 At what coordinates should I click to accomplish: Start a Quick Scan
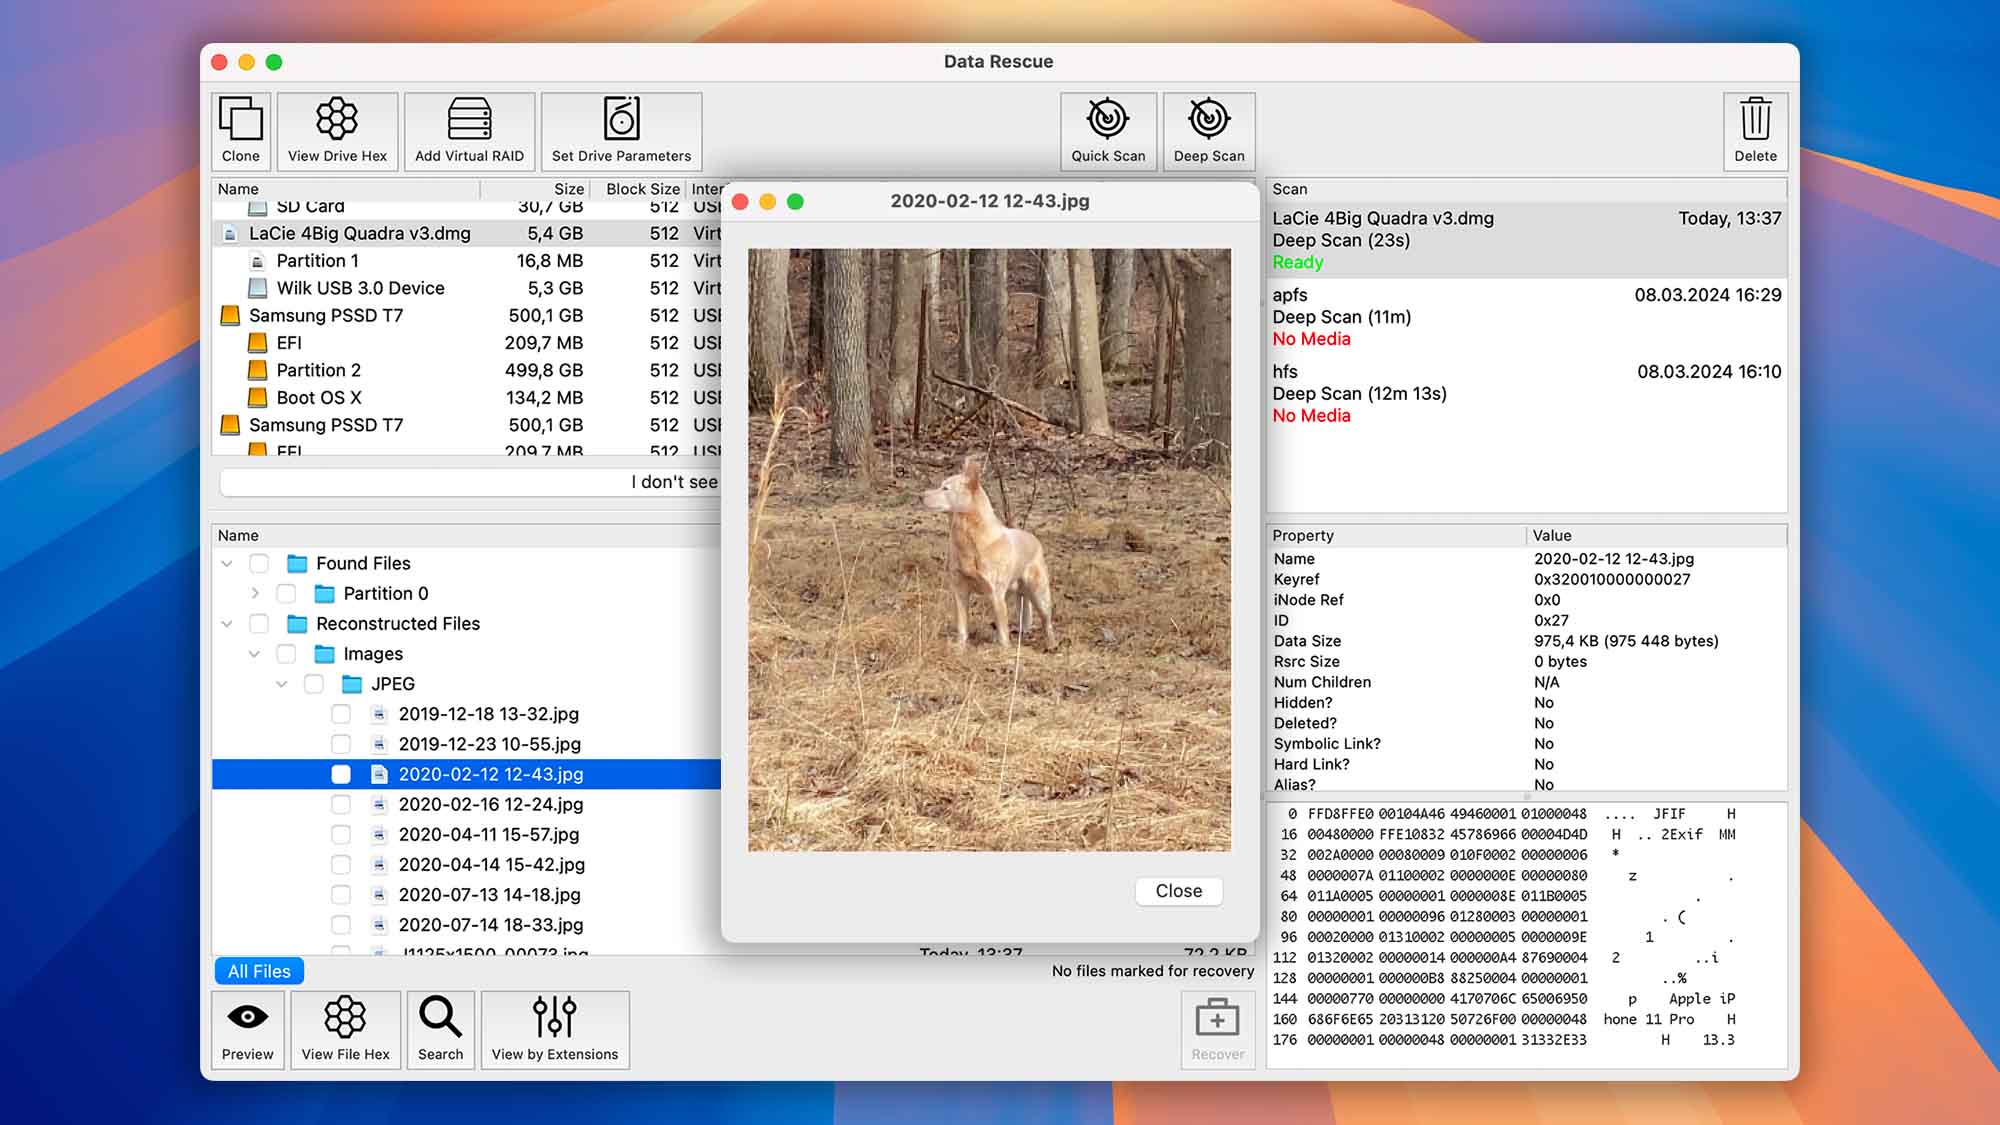[1108, 130]
